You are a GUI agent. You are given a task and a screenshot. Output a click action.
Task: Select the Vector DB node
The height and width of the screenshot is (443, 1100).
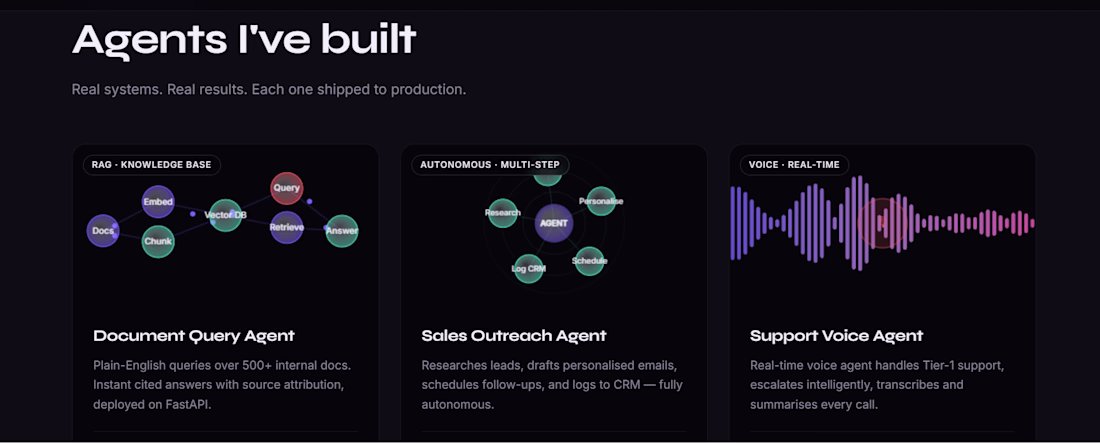(x=226, y=215)
